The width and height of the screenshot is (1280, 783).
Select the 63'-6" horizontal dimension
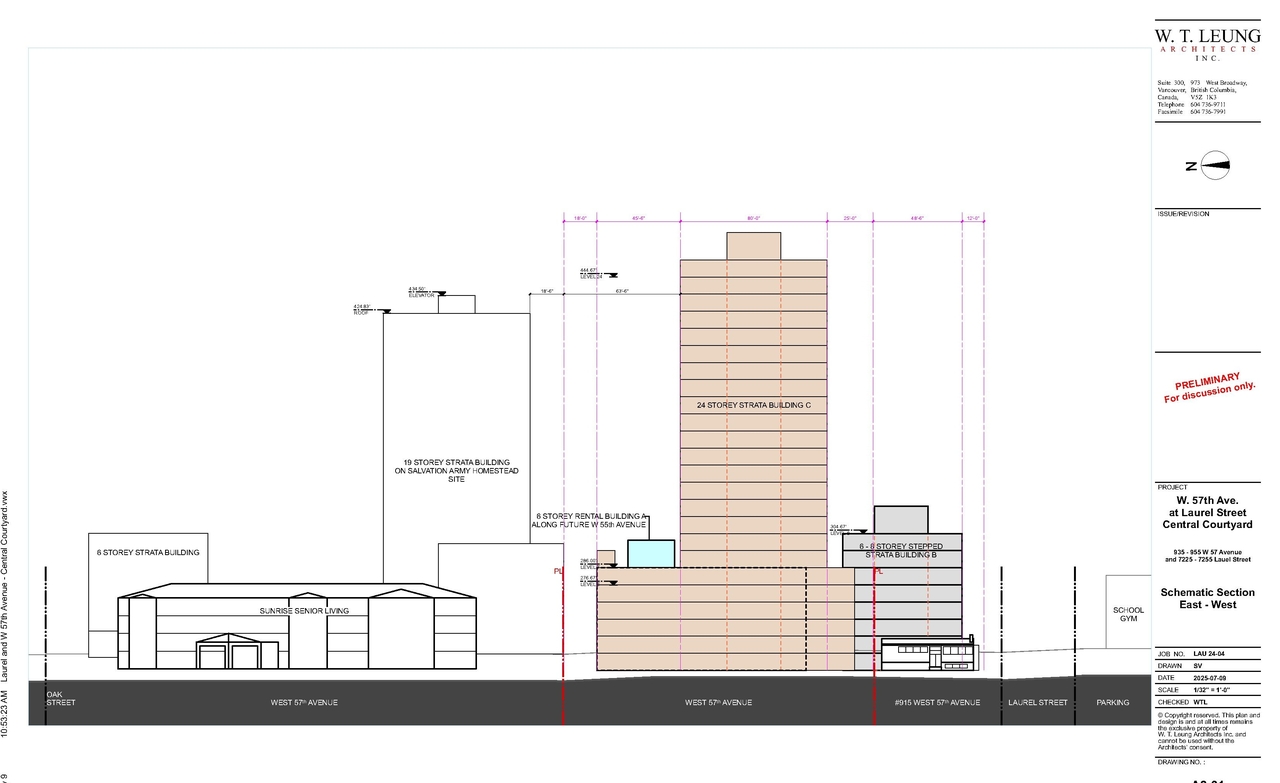pos(622,291)
